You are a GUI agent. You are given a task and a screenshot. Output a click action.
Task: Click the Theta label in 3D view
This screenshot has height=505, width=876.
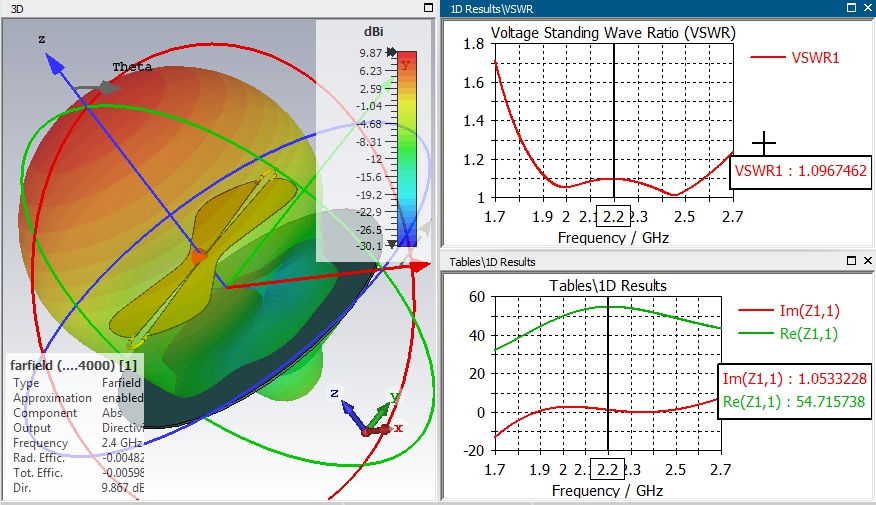[x=132, y=67]
